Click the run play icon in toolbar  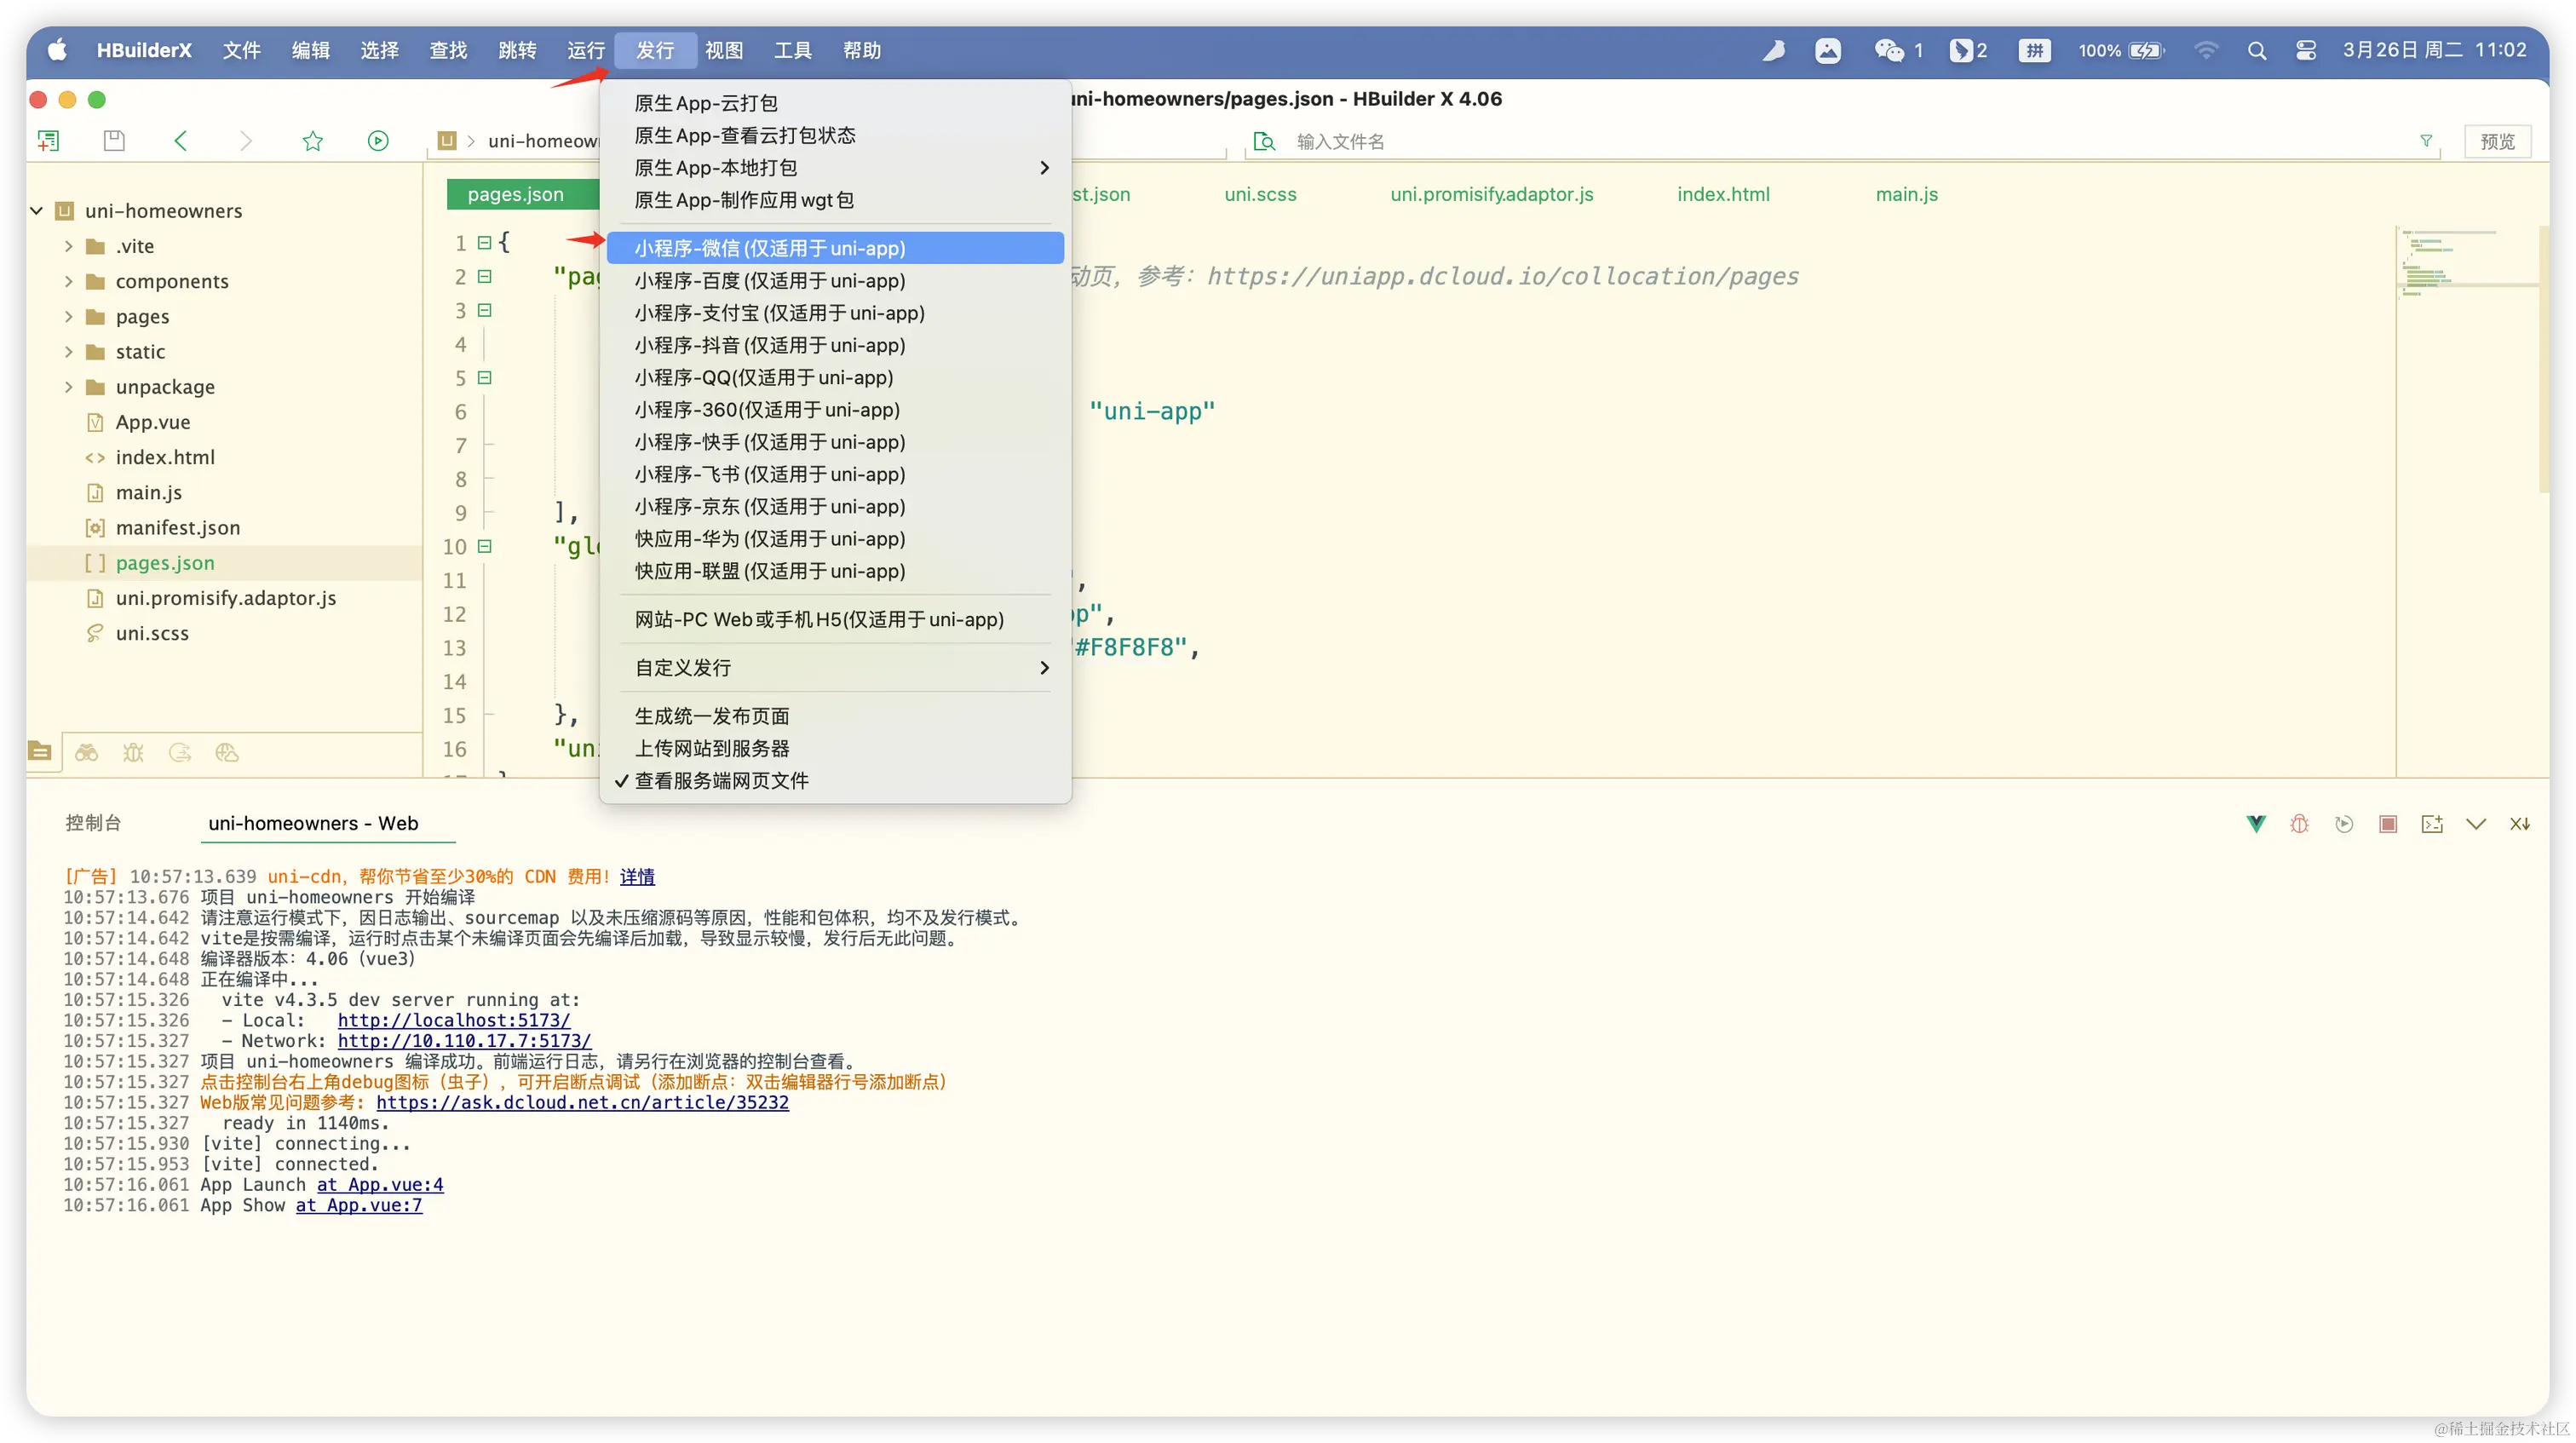378,141
